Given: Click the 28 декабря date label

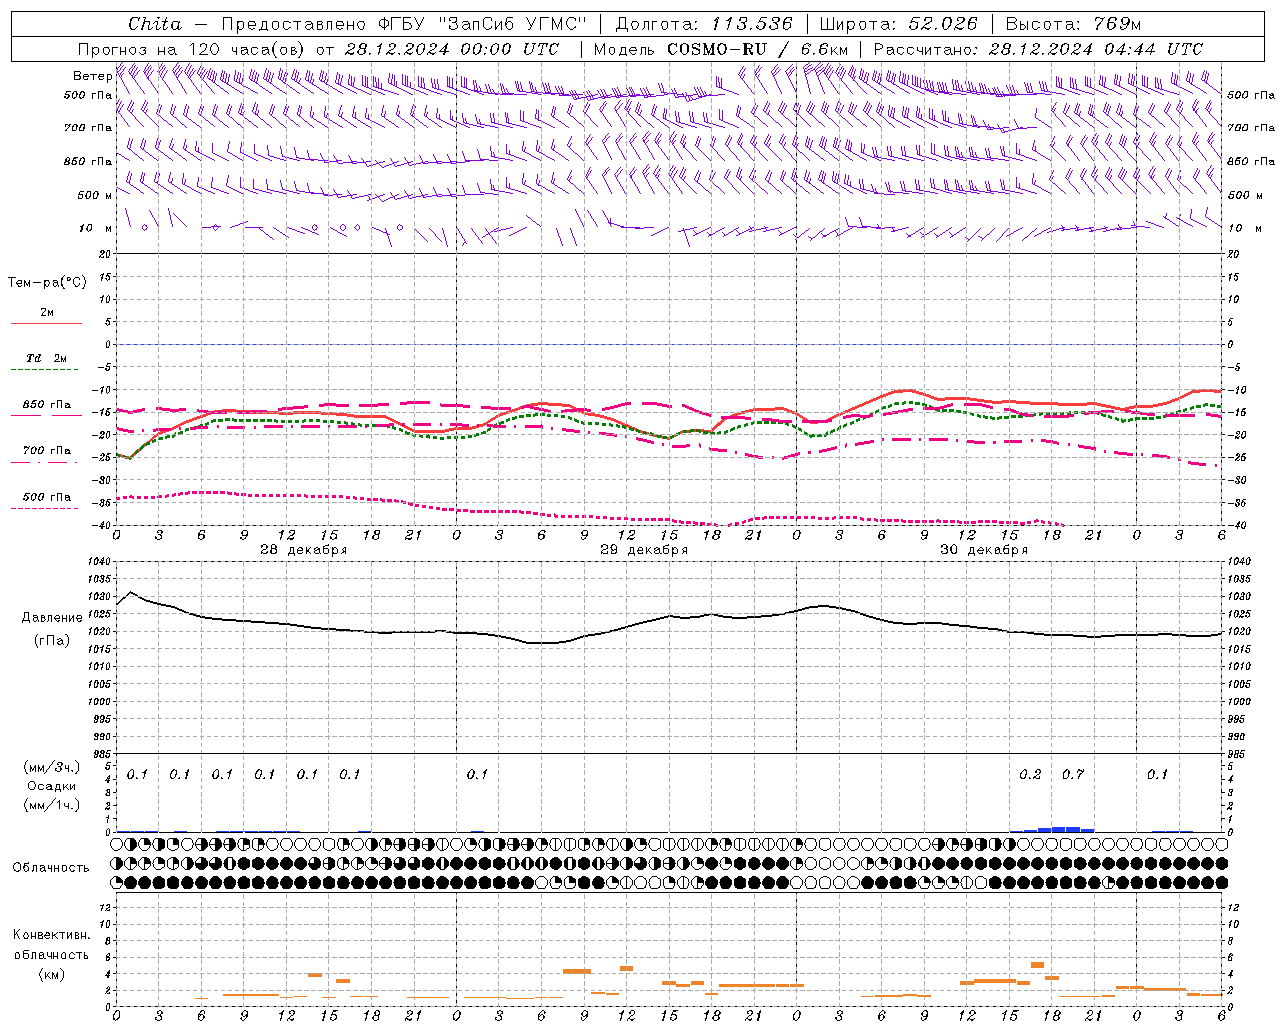Looking at the screenshot, I should pos(303,550).
